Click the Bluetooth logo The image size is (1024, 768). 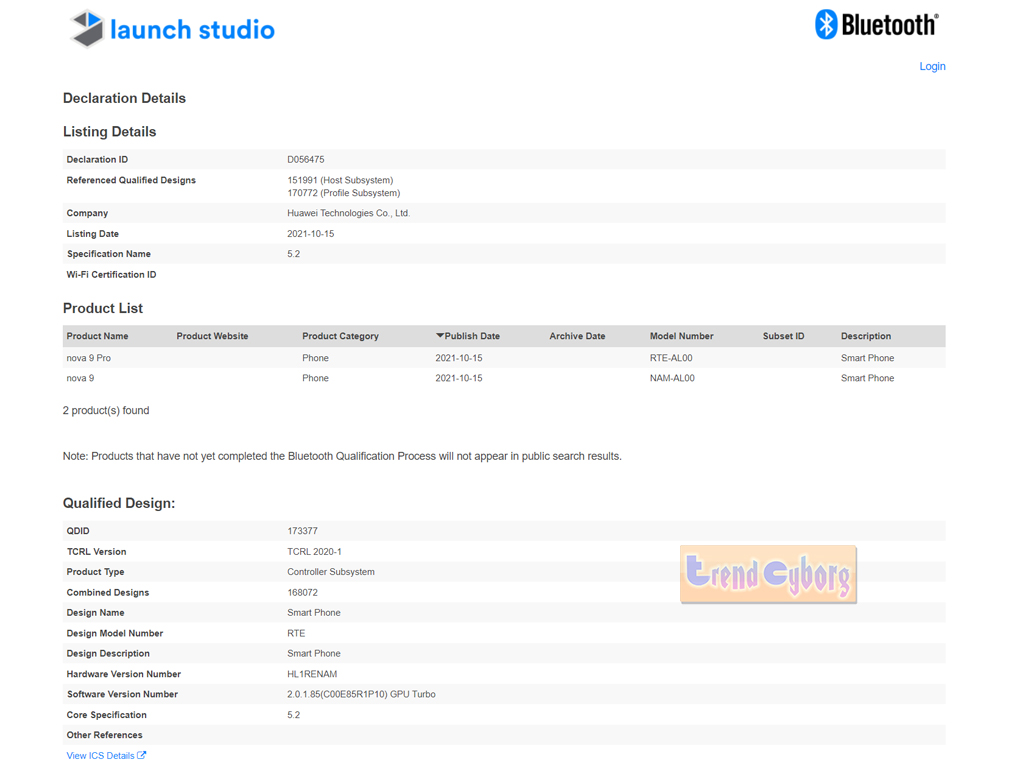click(x=876, y=25)
